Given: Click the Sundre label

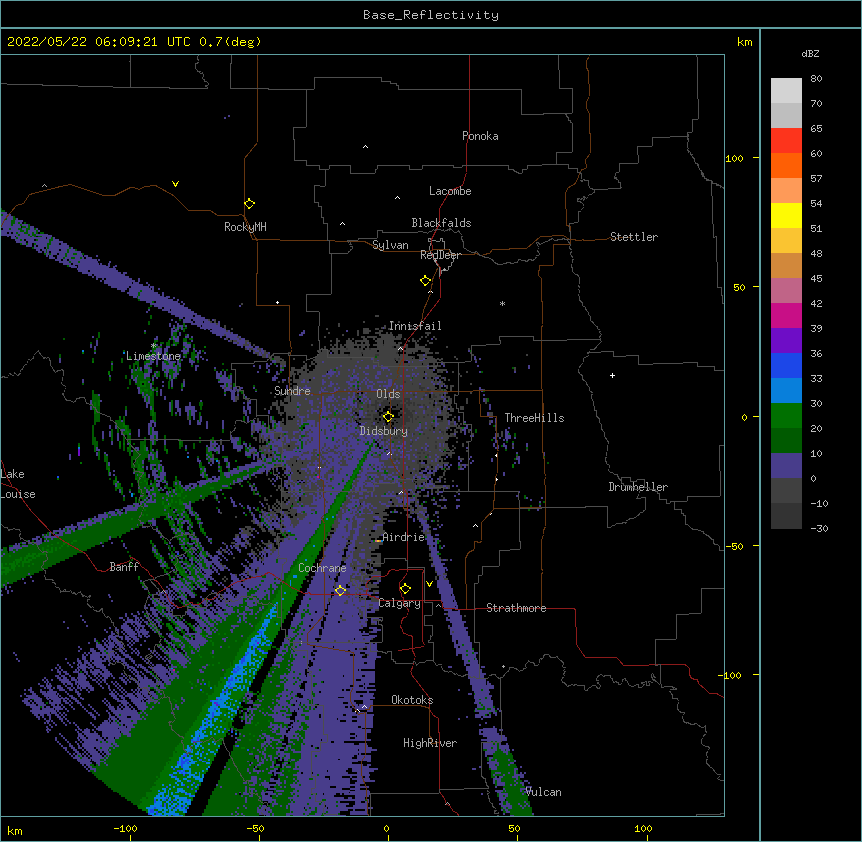Looking at the screenshot, I should point(292,391).
